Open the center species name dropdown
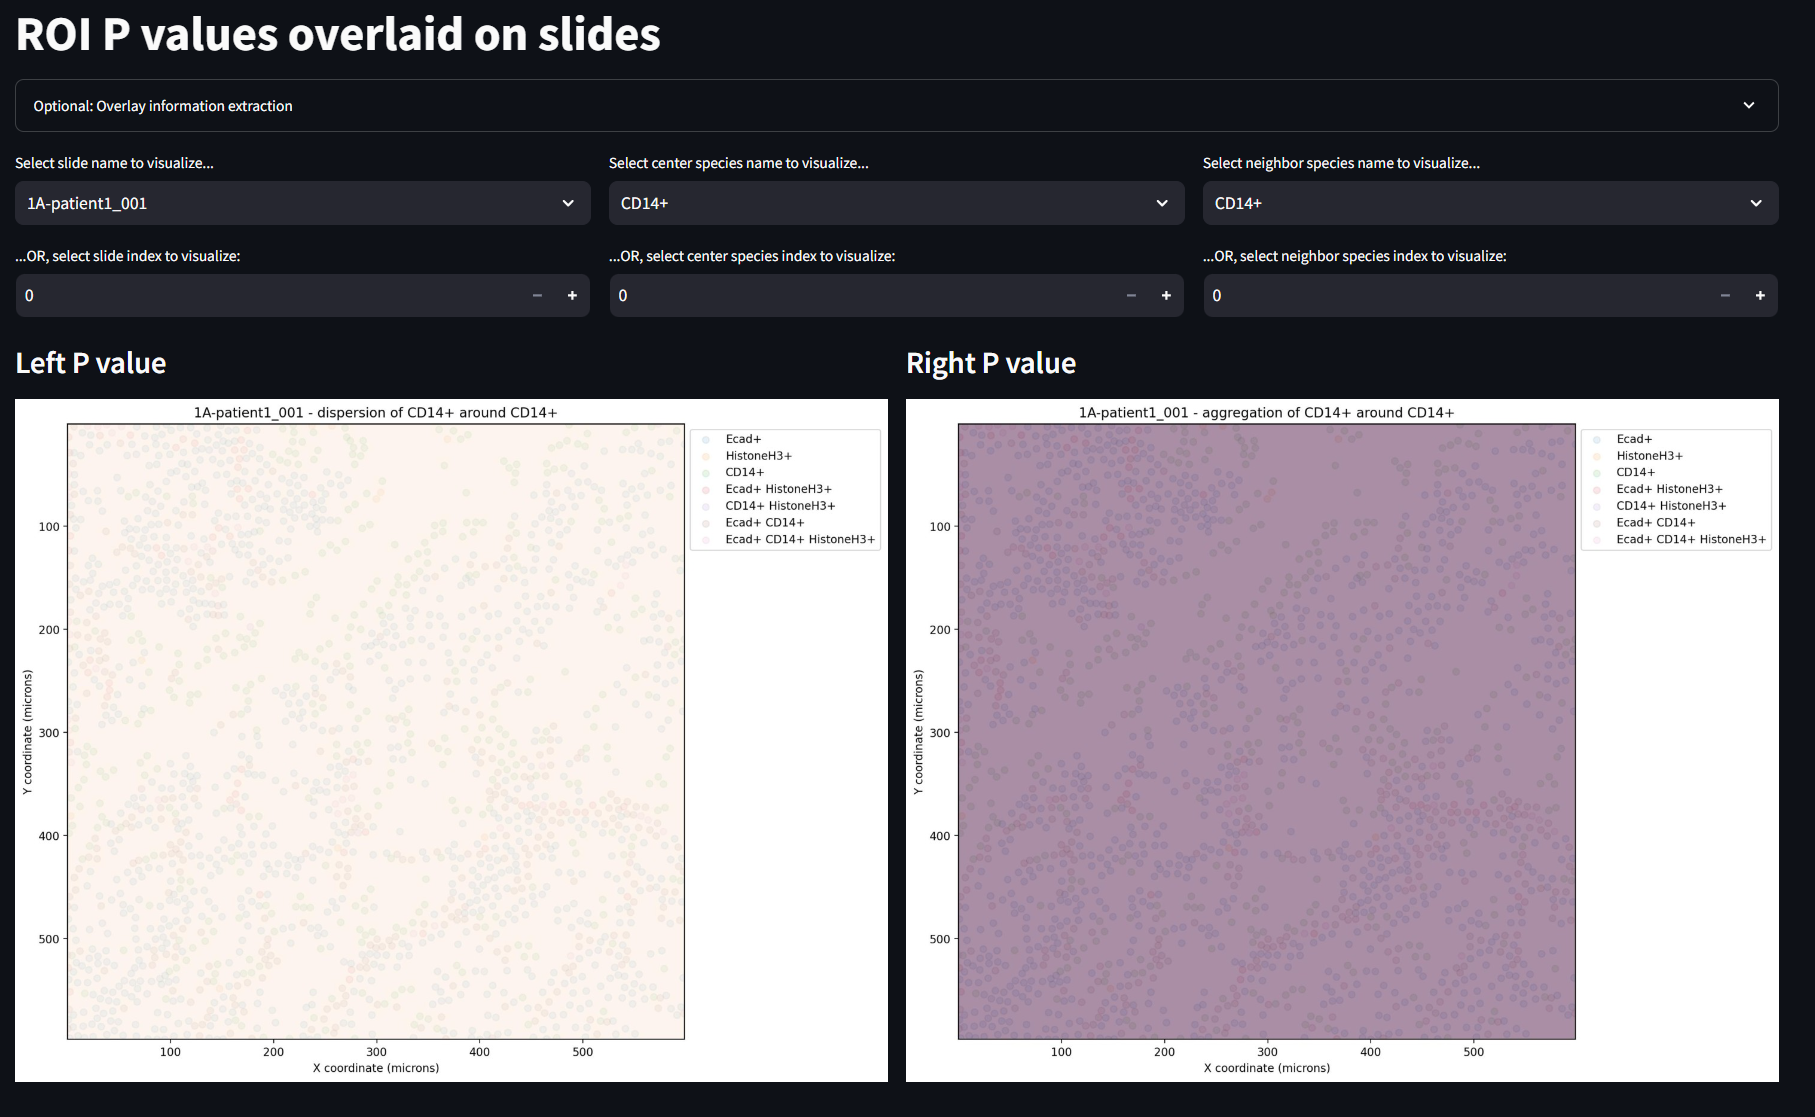 click(x=896, y=203)
